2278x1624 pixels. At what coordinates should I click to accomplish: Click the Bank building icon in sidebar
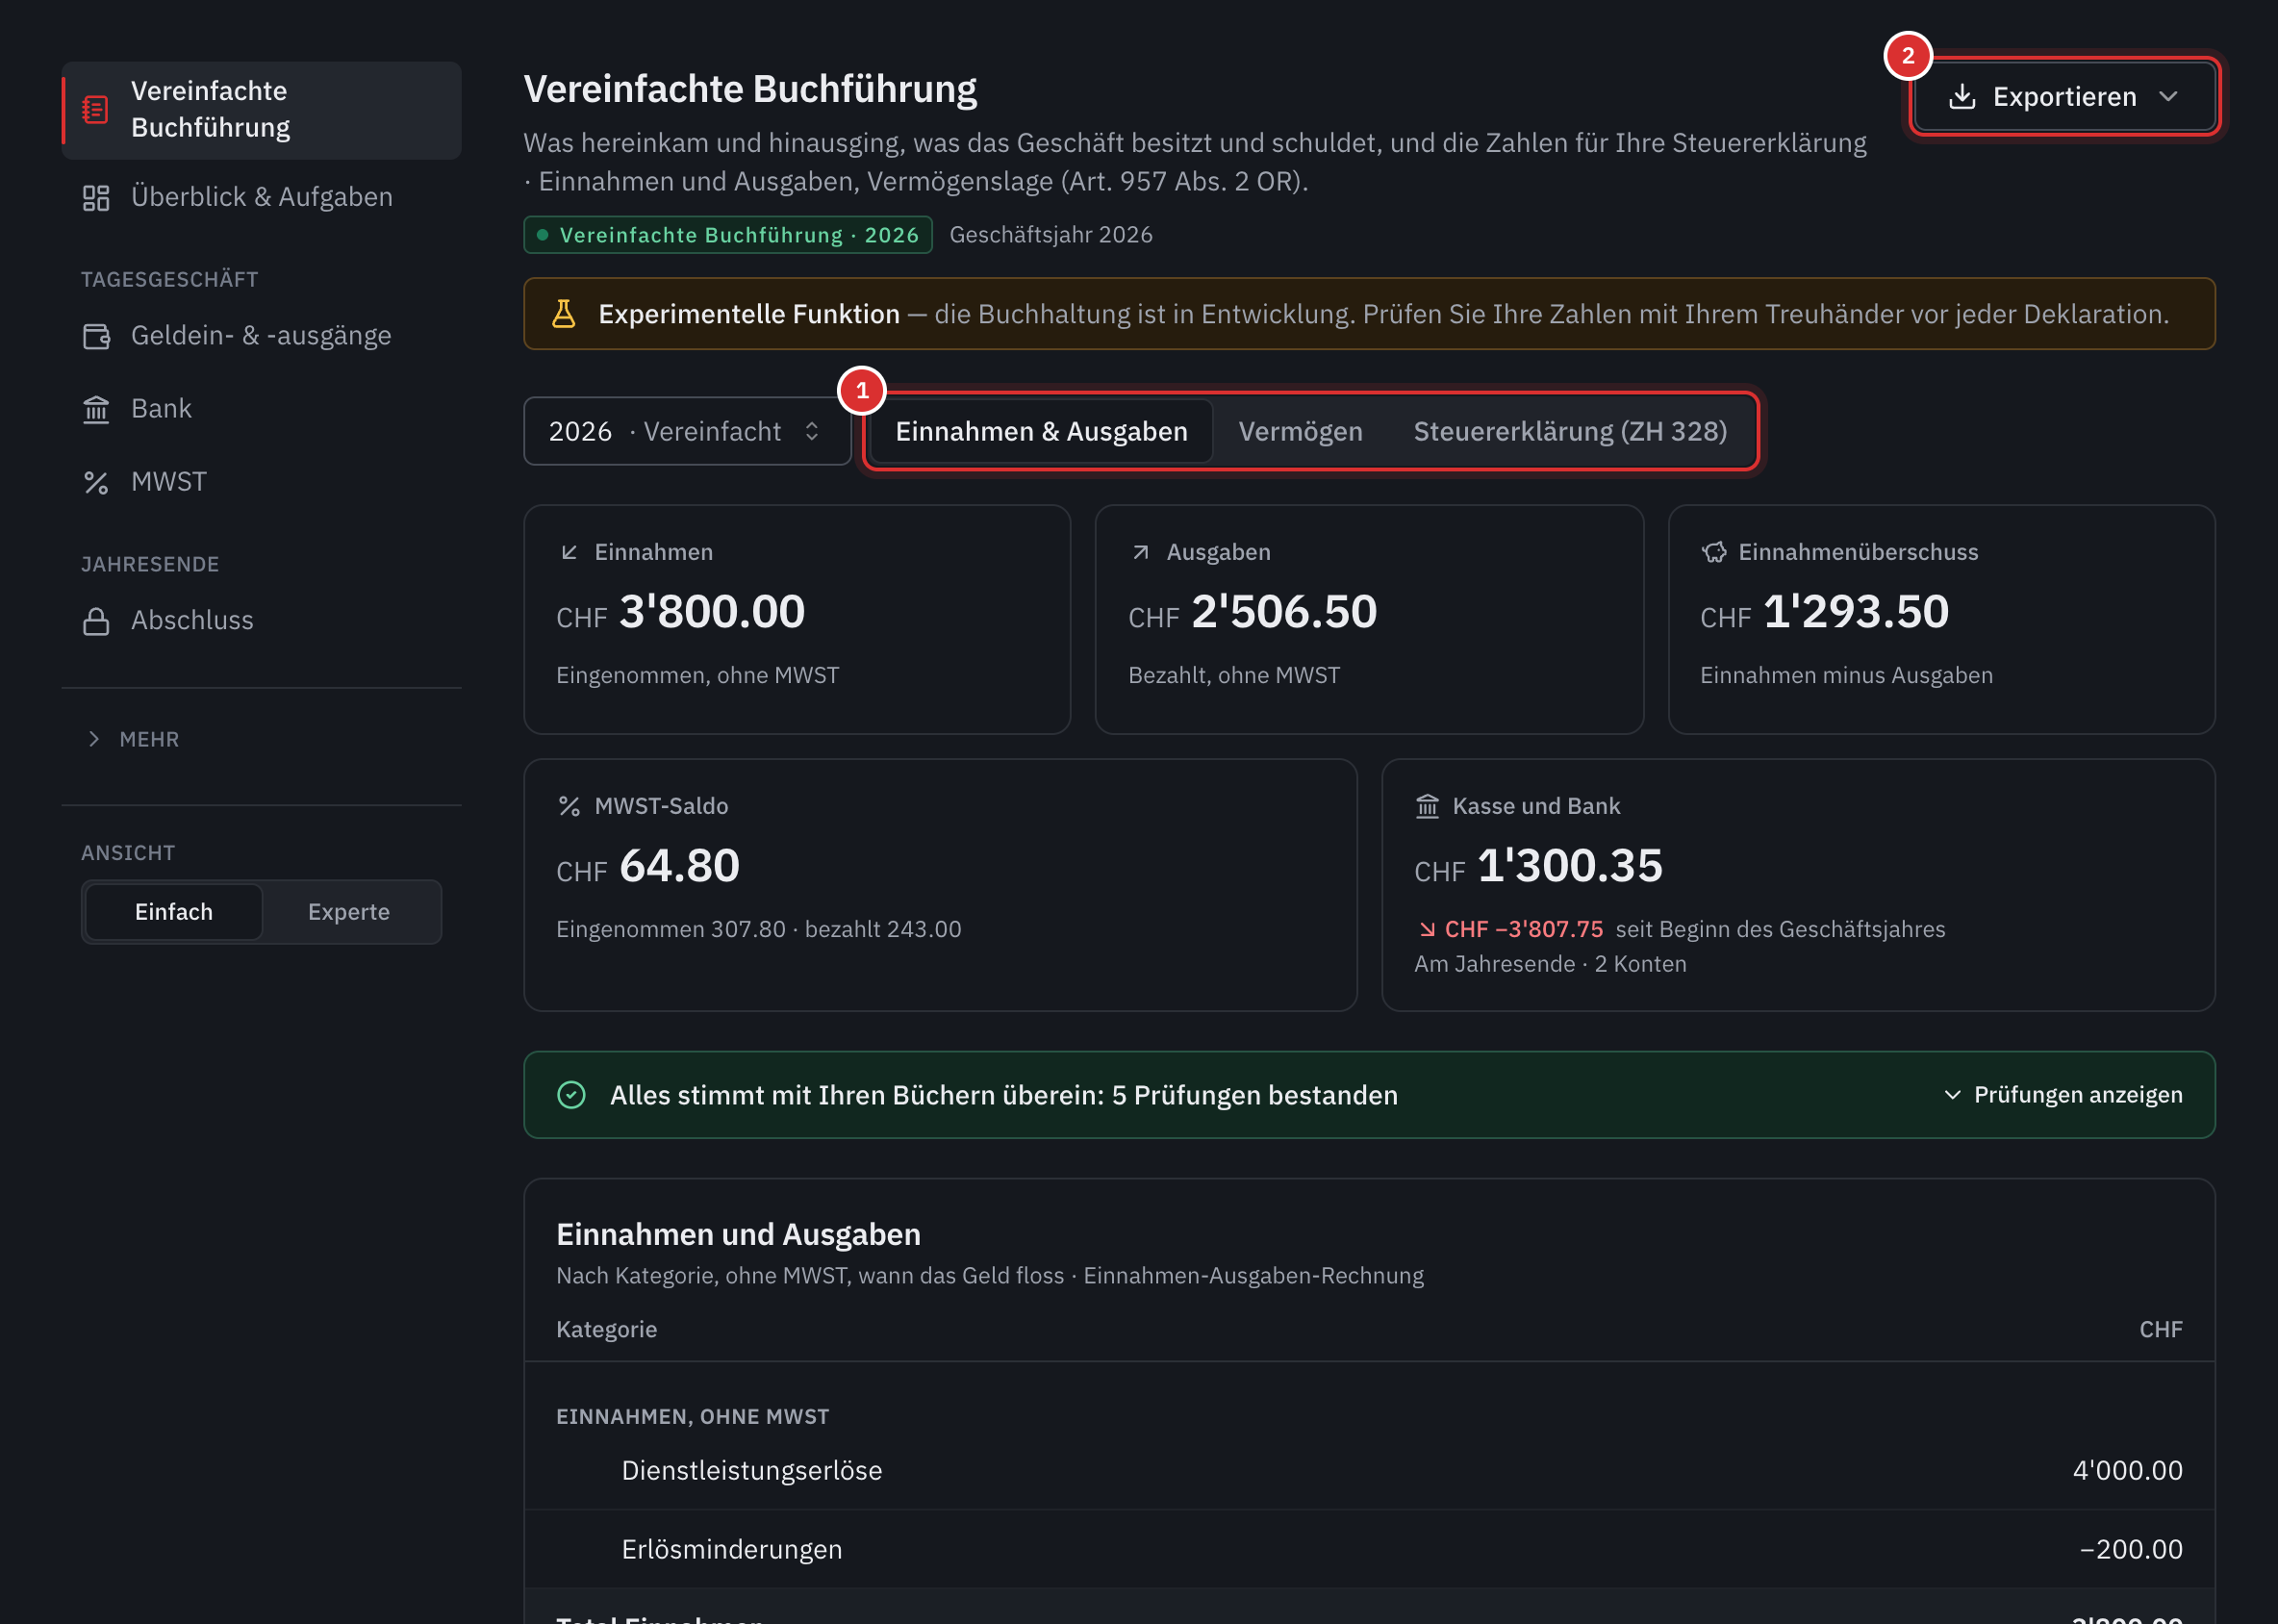[x=96, y=409]
